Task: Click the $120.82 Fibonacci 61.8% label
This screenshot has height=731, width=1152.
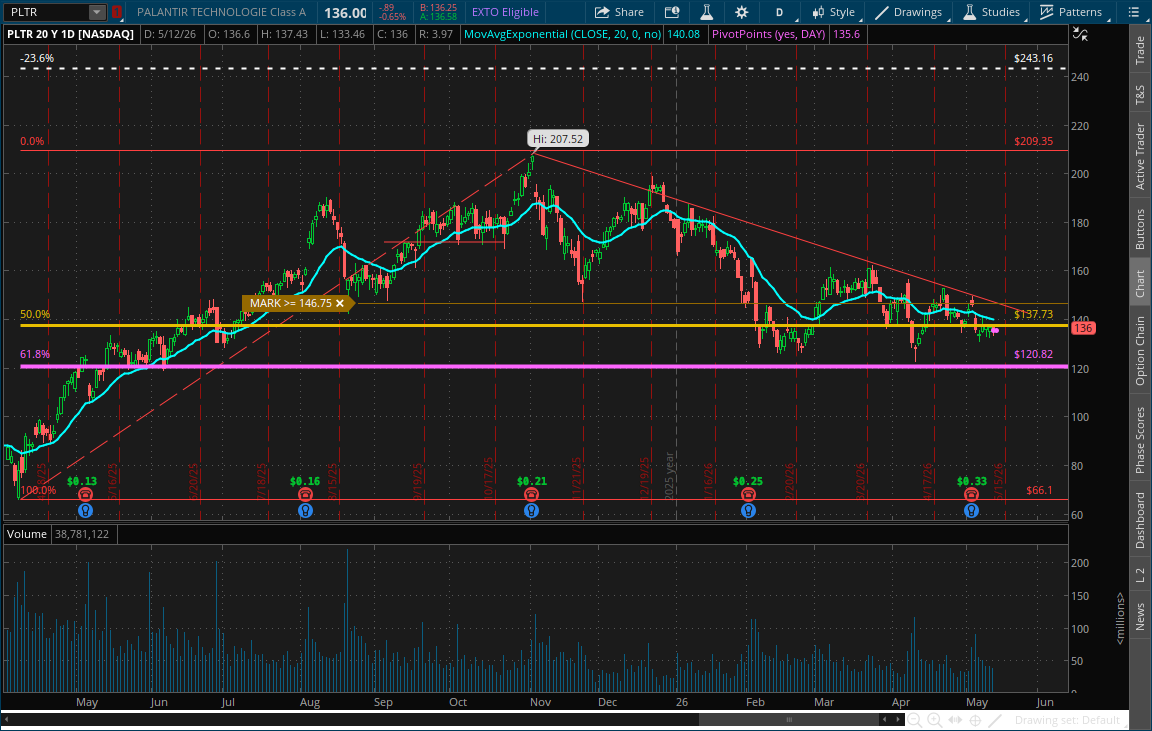Action: point(1033,354)
